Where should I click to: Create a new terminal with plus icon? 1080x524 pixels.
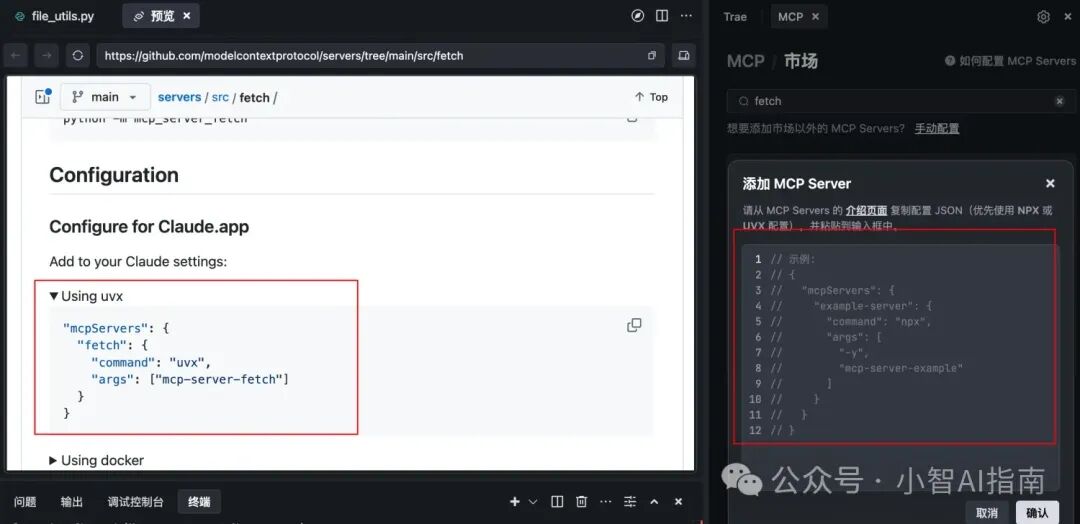[x=515, y=502]
